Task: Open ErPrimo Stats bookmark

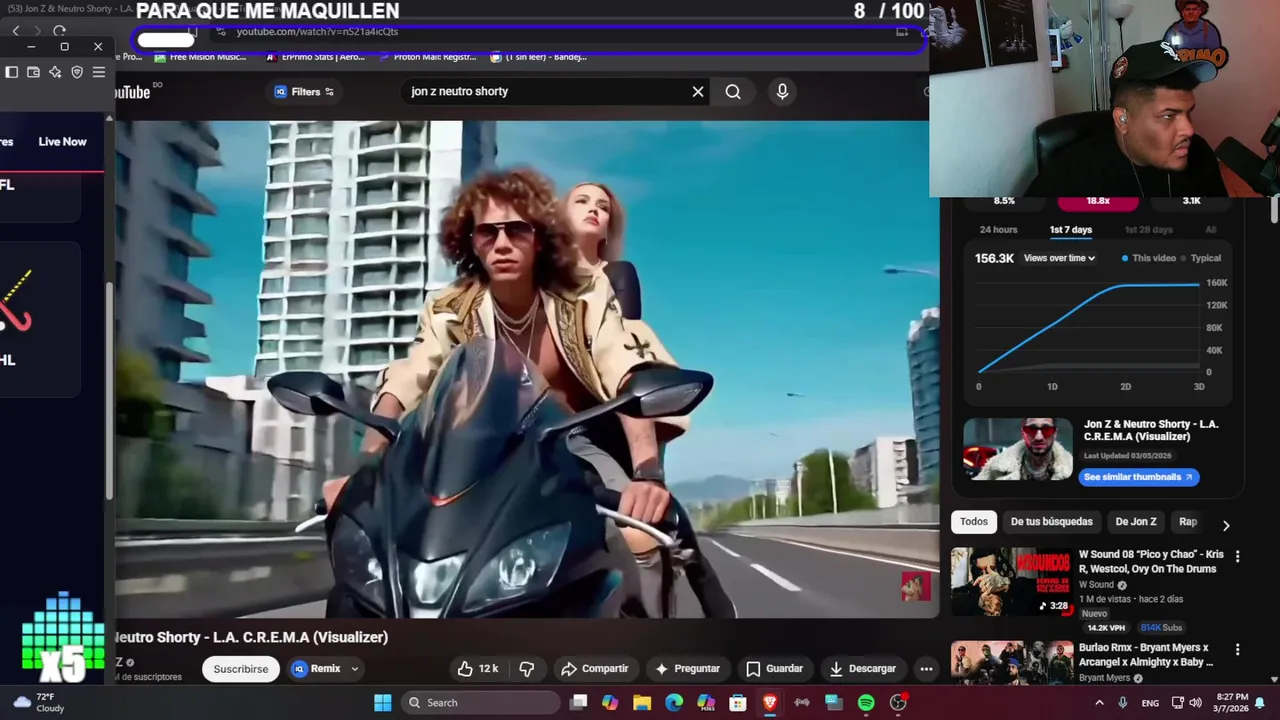Action: (x=315, y=57)
